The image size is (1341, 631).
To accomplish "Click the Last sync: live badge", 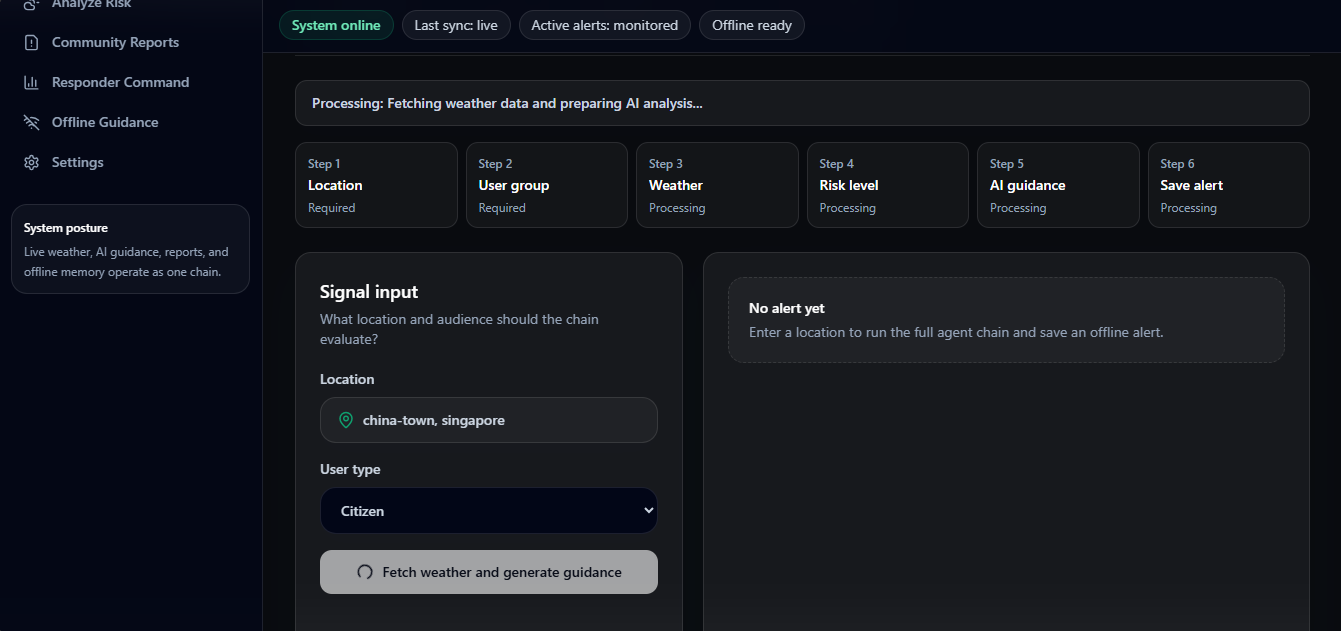I will (x=456, y=25).
